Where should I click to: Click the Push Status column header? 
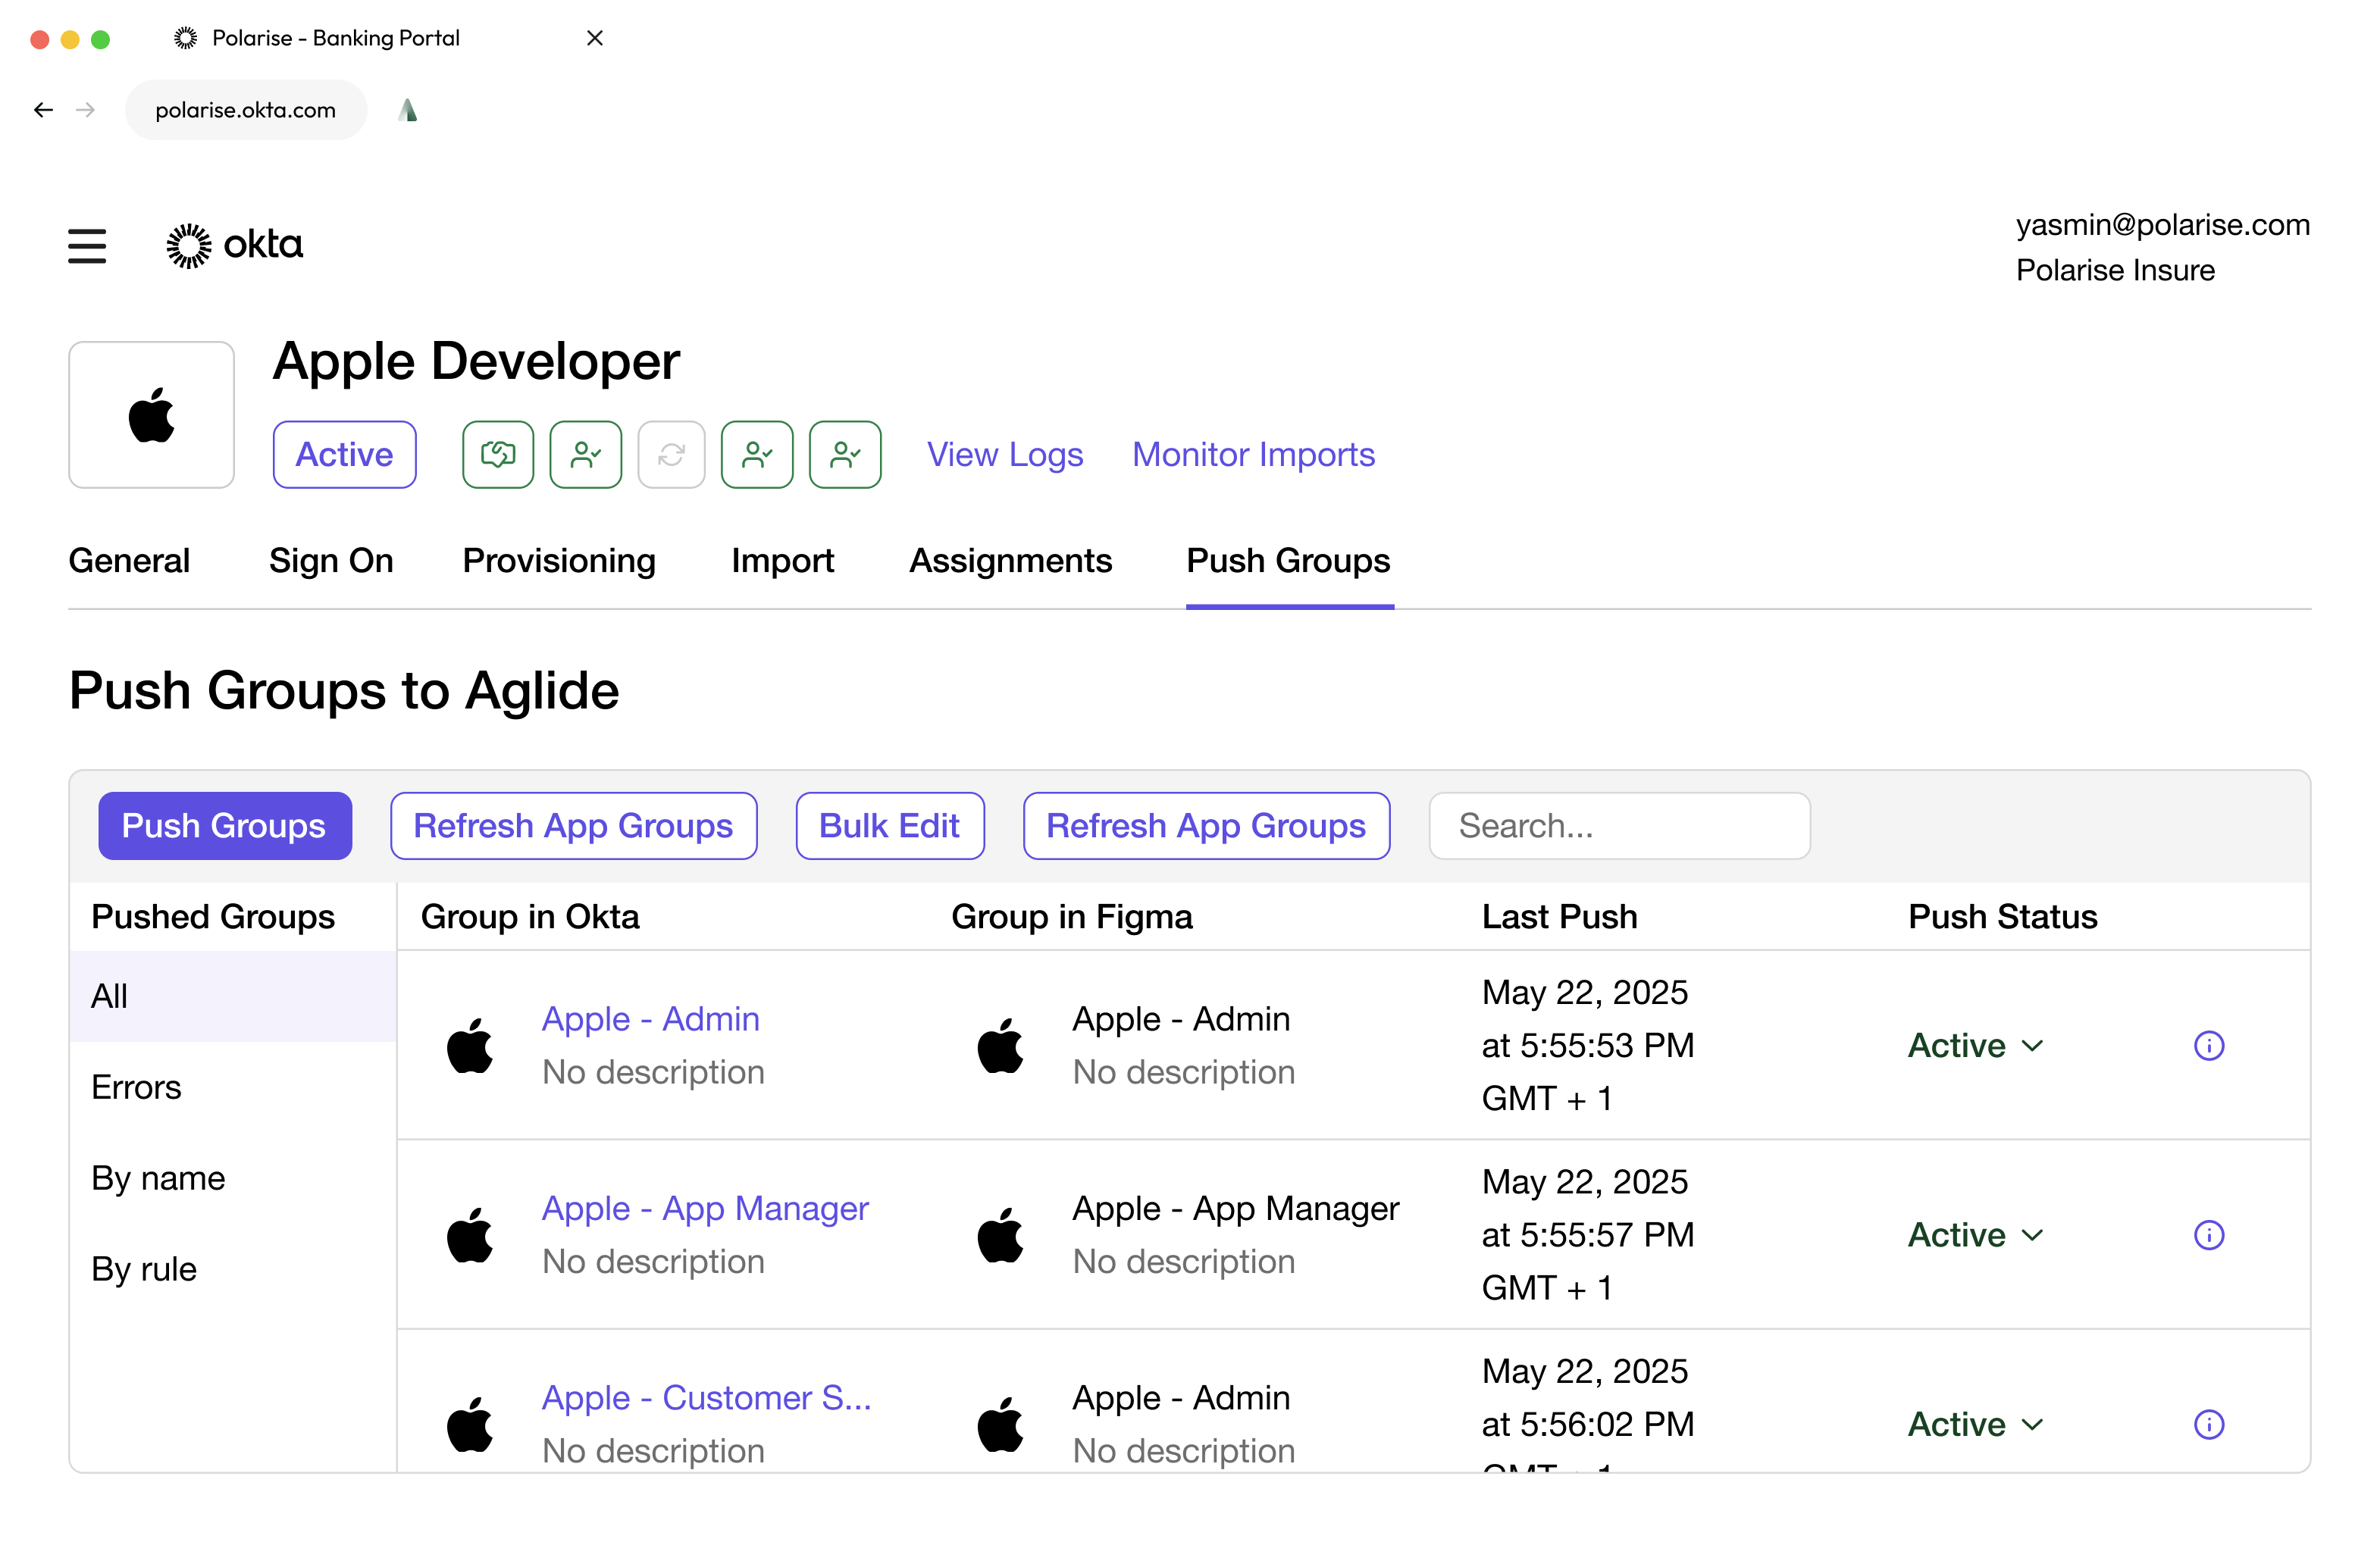2002,917
